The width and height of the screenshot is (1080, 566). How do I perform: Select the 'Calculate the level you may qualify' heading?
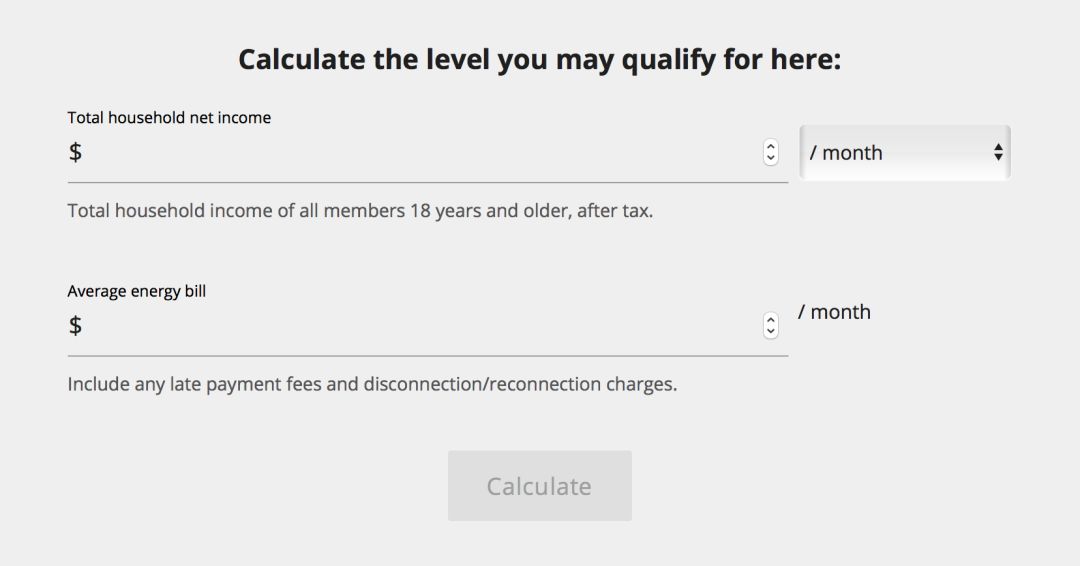pyautogui.click(x=539, y=60)
